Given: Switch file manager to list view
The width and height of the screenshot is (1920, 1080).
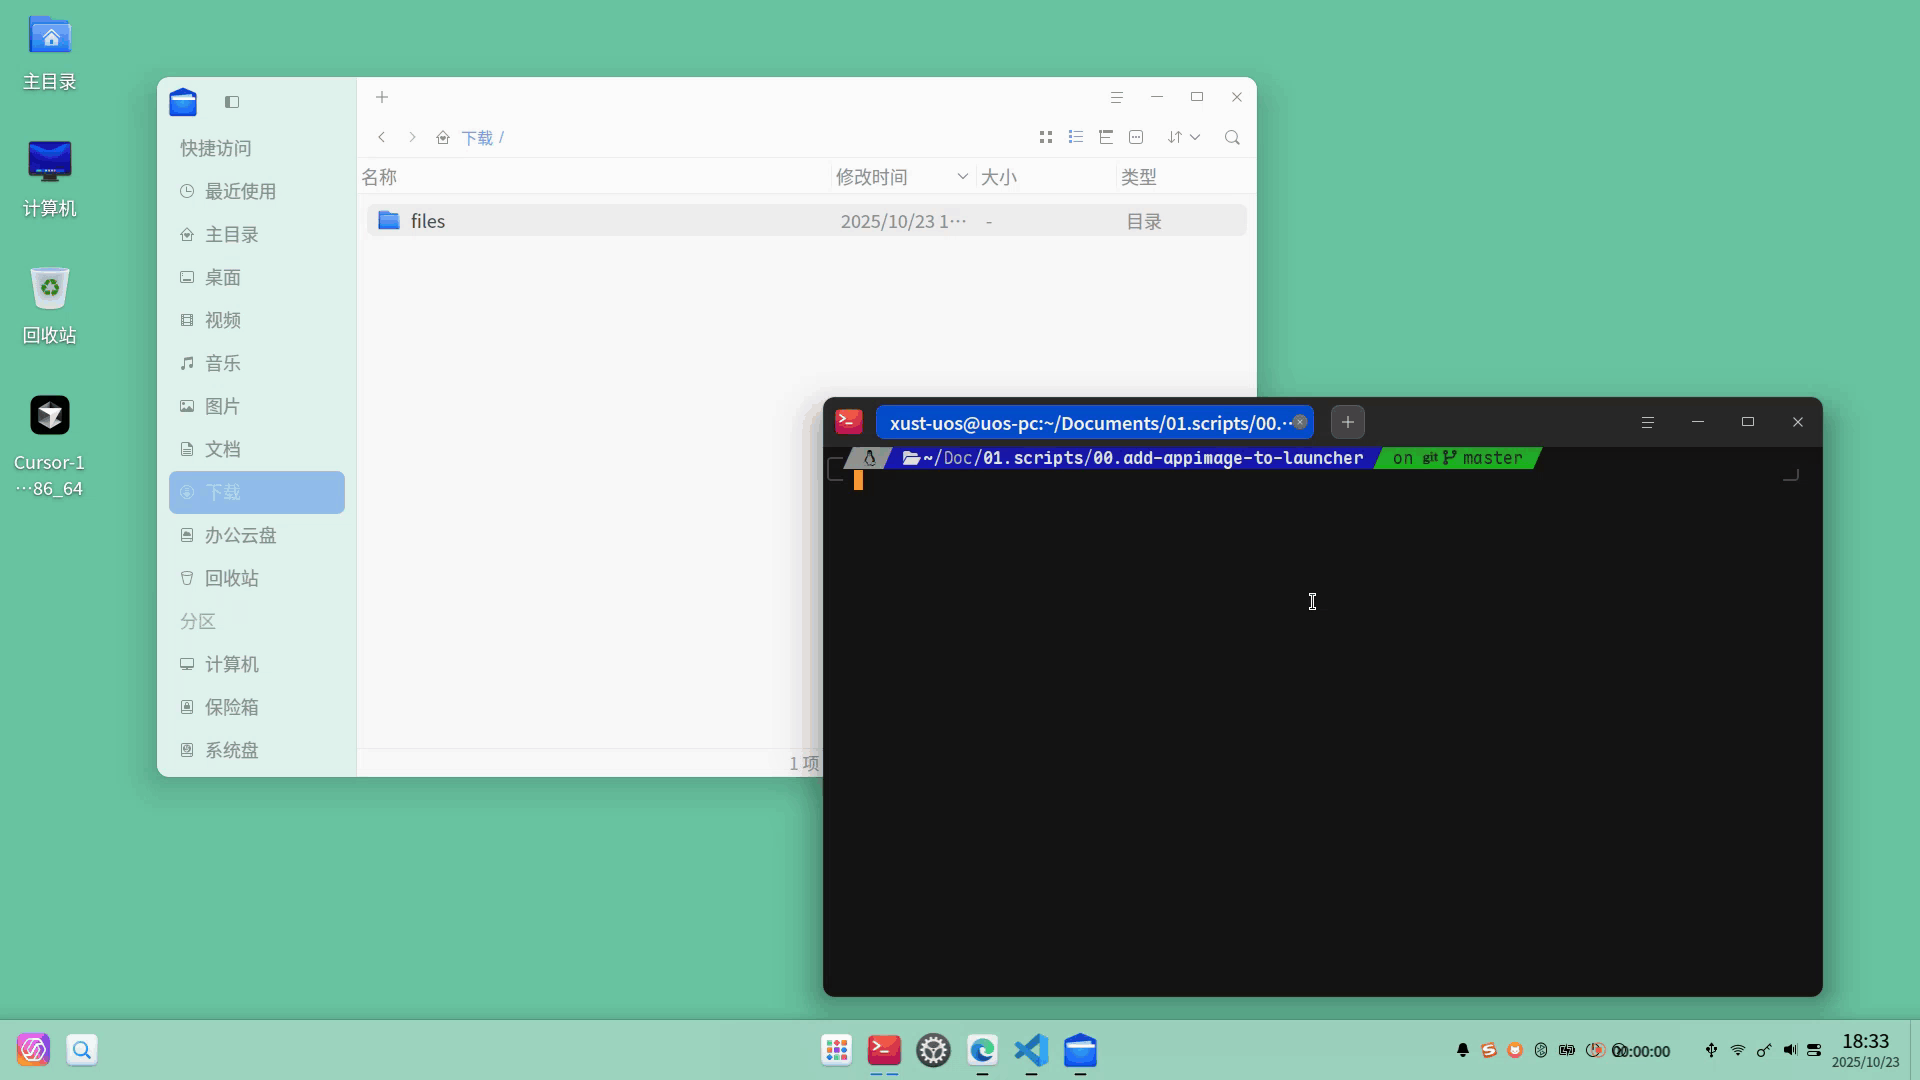Looking at the screenshot, I should tap(1076, 137).
